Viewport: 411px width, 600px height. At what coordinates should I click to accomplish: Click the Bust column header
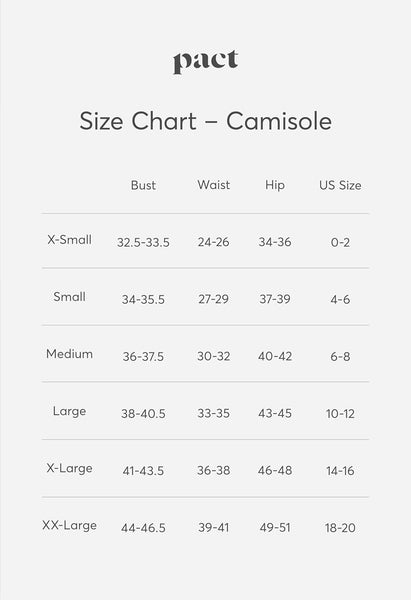coord(143,185)
